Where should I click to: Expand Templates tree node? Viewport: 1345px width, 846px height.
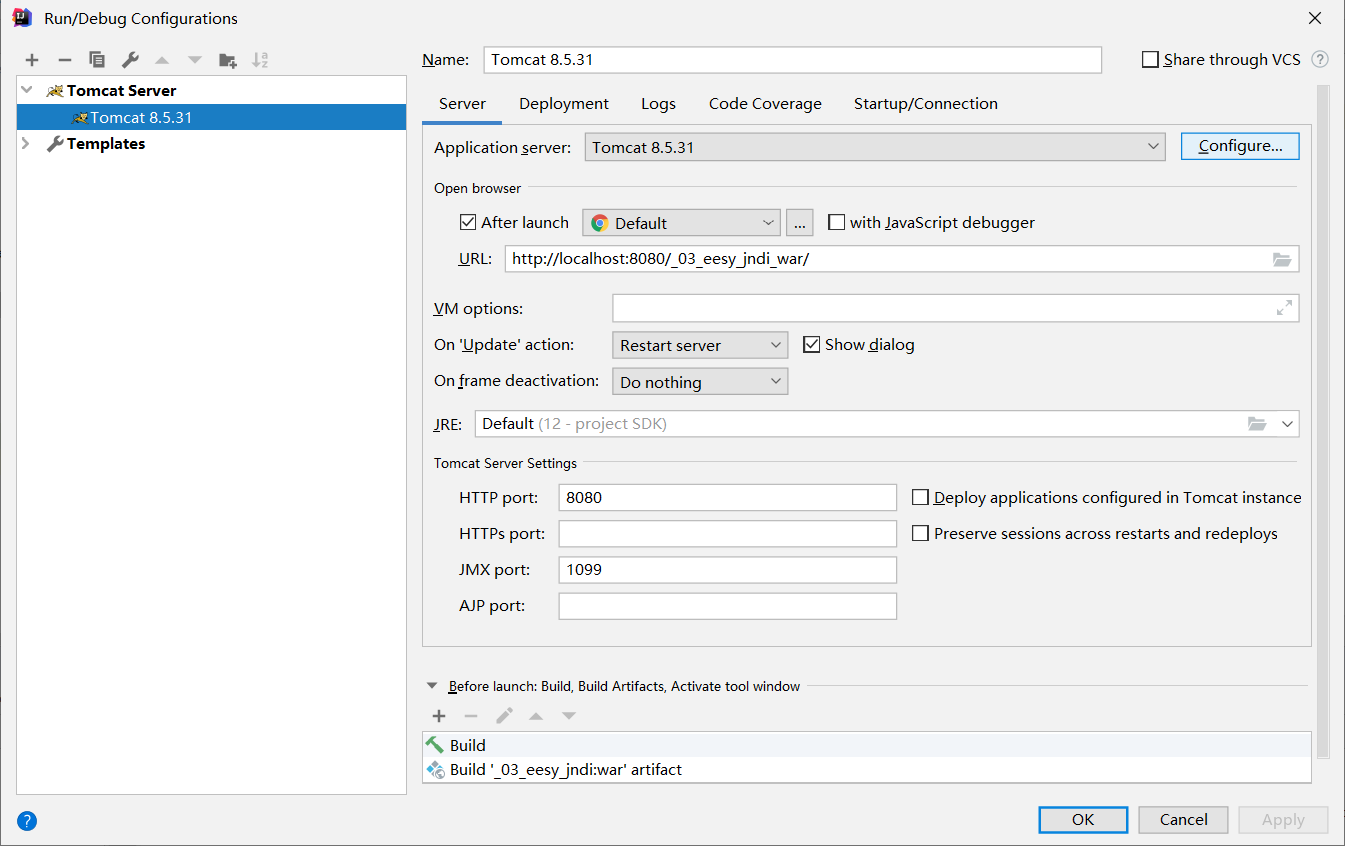[x=27, y=144]
